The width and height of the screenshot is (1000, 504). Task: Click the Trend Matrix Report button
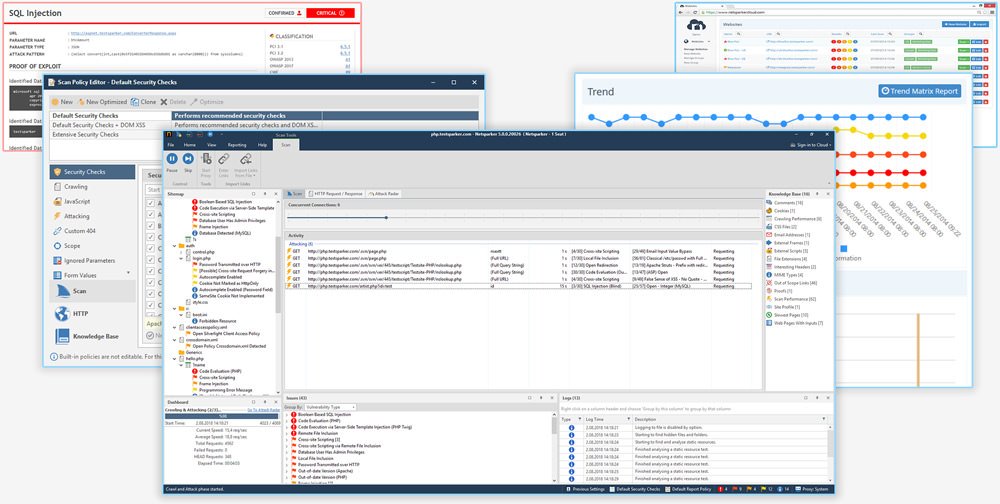(919, 91)
